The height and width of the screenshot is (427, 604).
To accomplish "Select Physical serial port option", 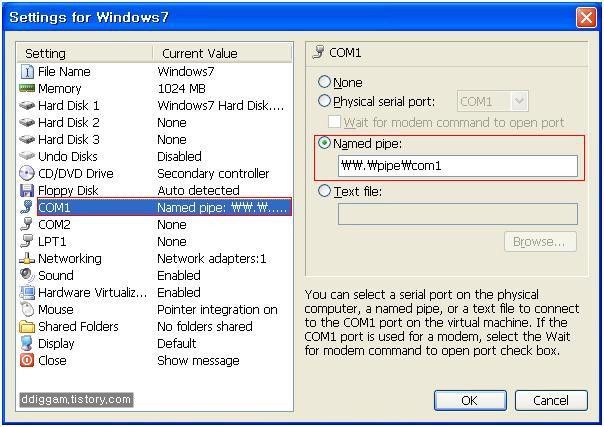I will pyautogui.click(x=324, y=101).
